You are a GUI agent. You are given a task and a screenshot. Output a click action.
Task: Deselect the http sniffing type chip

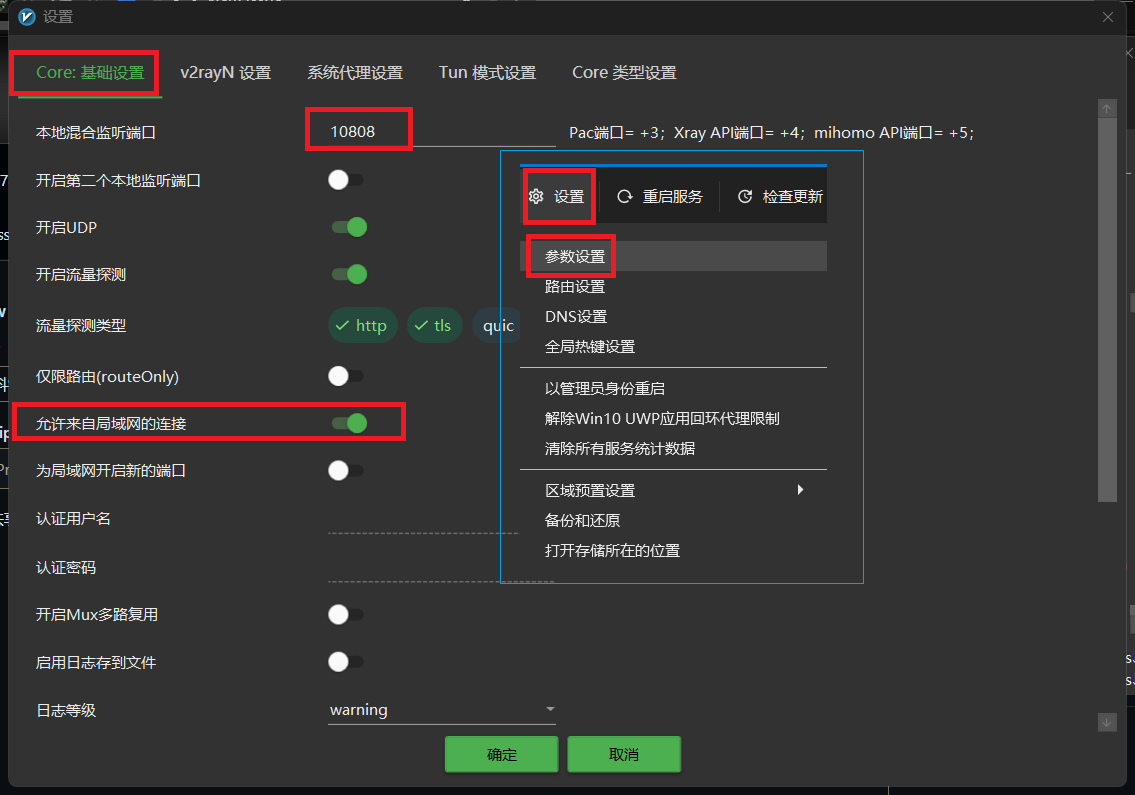click(363, 326)
